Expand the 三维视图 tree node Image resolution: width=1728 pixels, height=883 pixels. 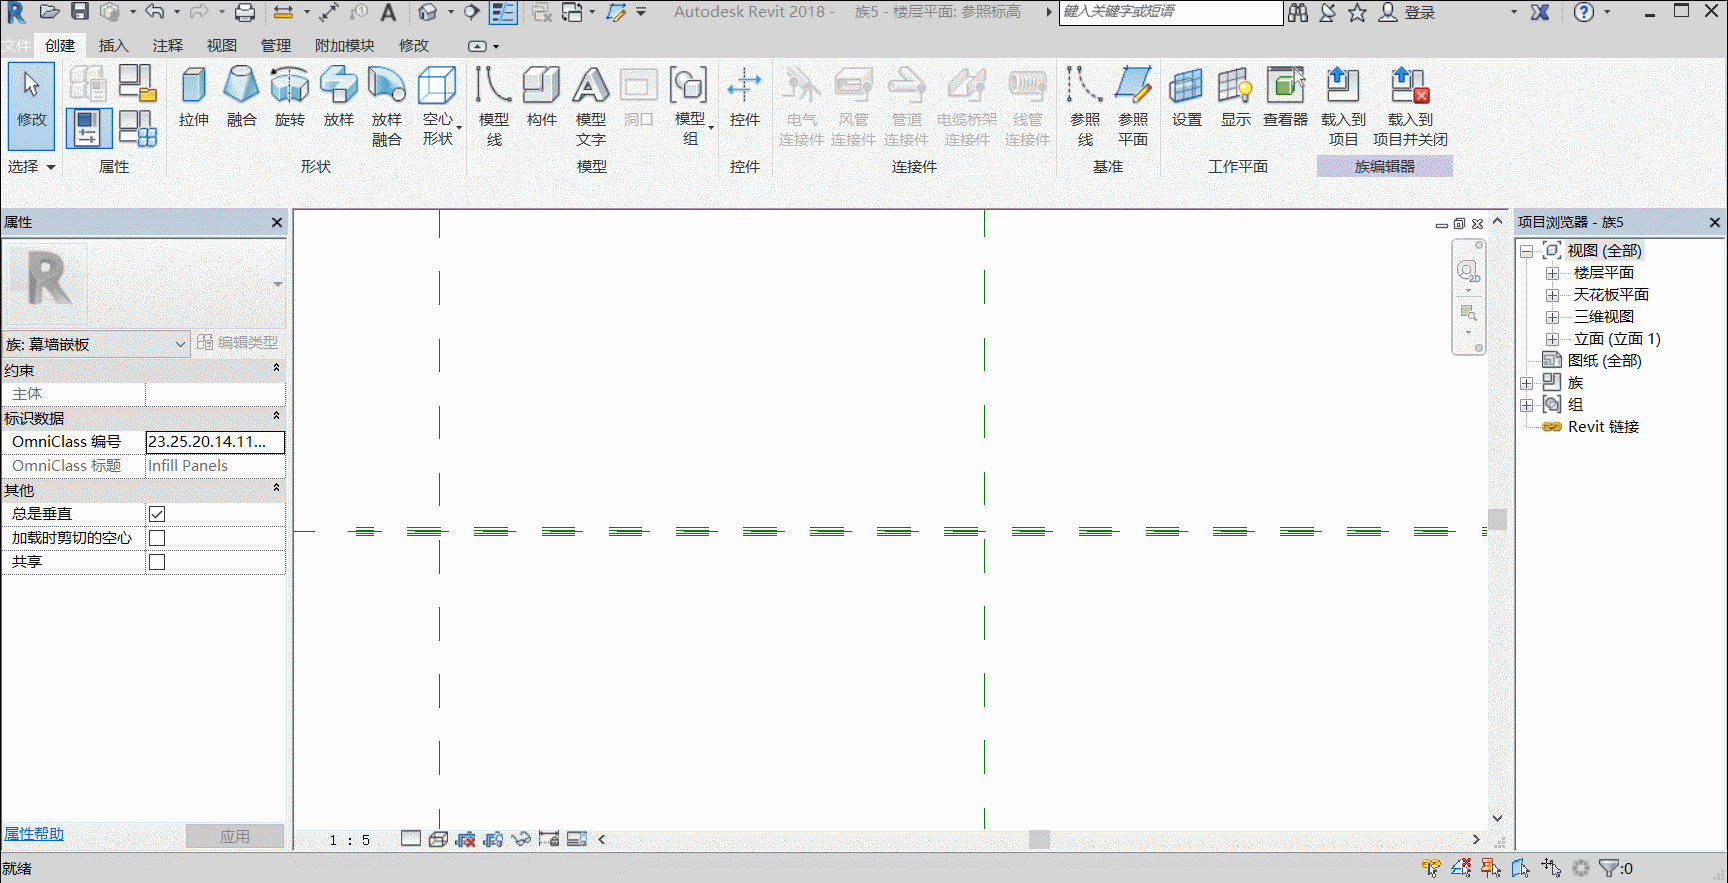pos(1552,317)
